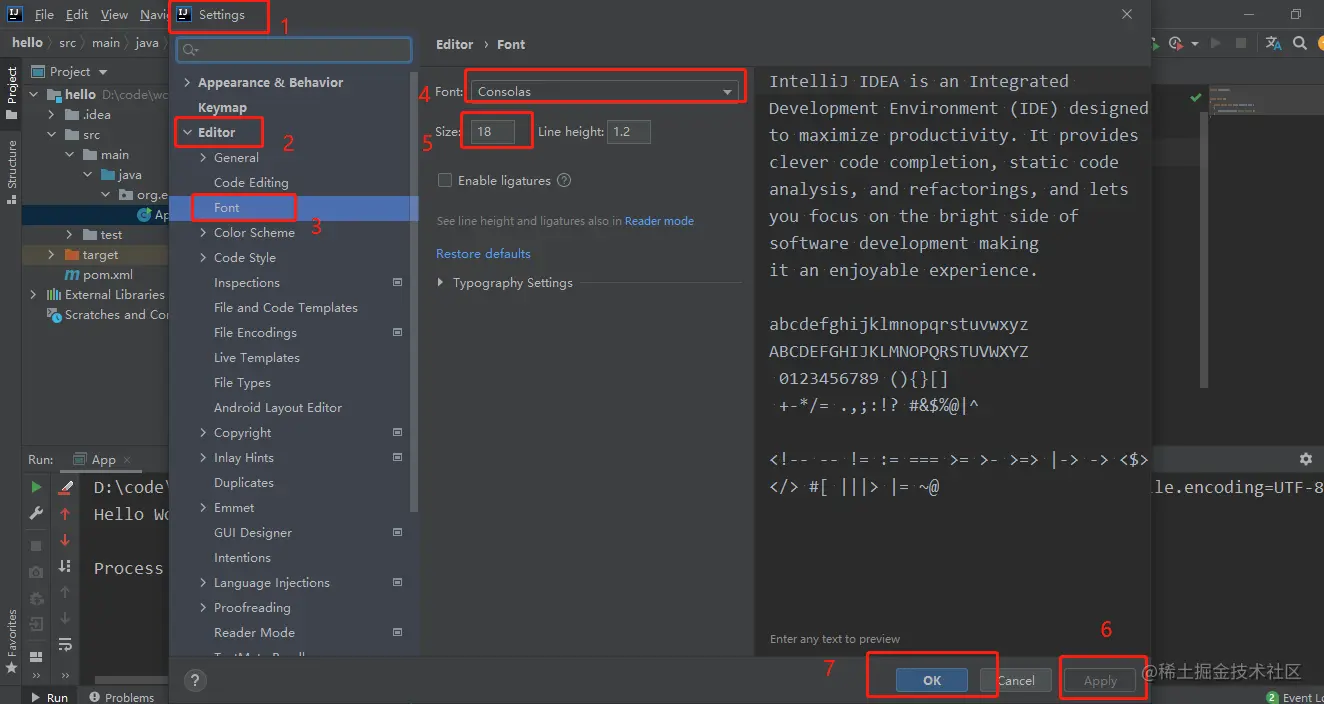Click Editor breadcrumb in Settings header

pos(455,44)
